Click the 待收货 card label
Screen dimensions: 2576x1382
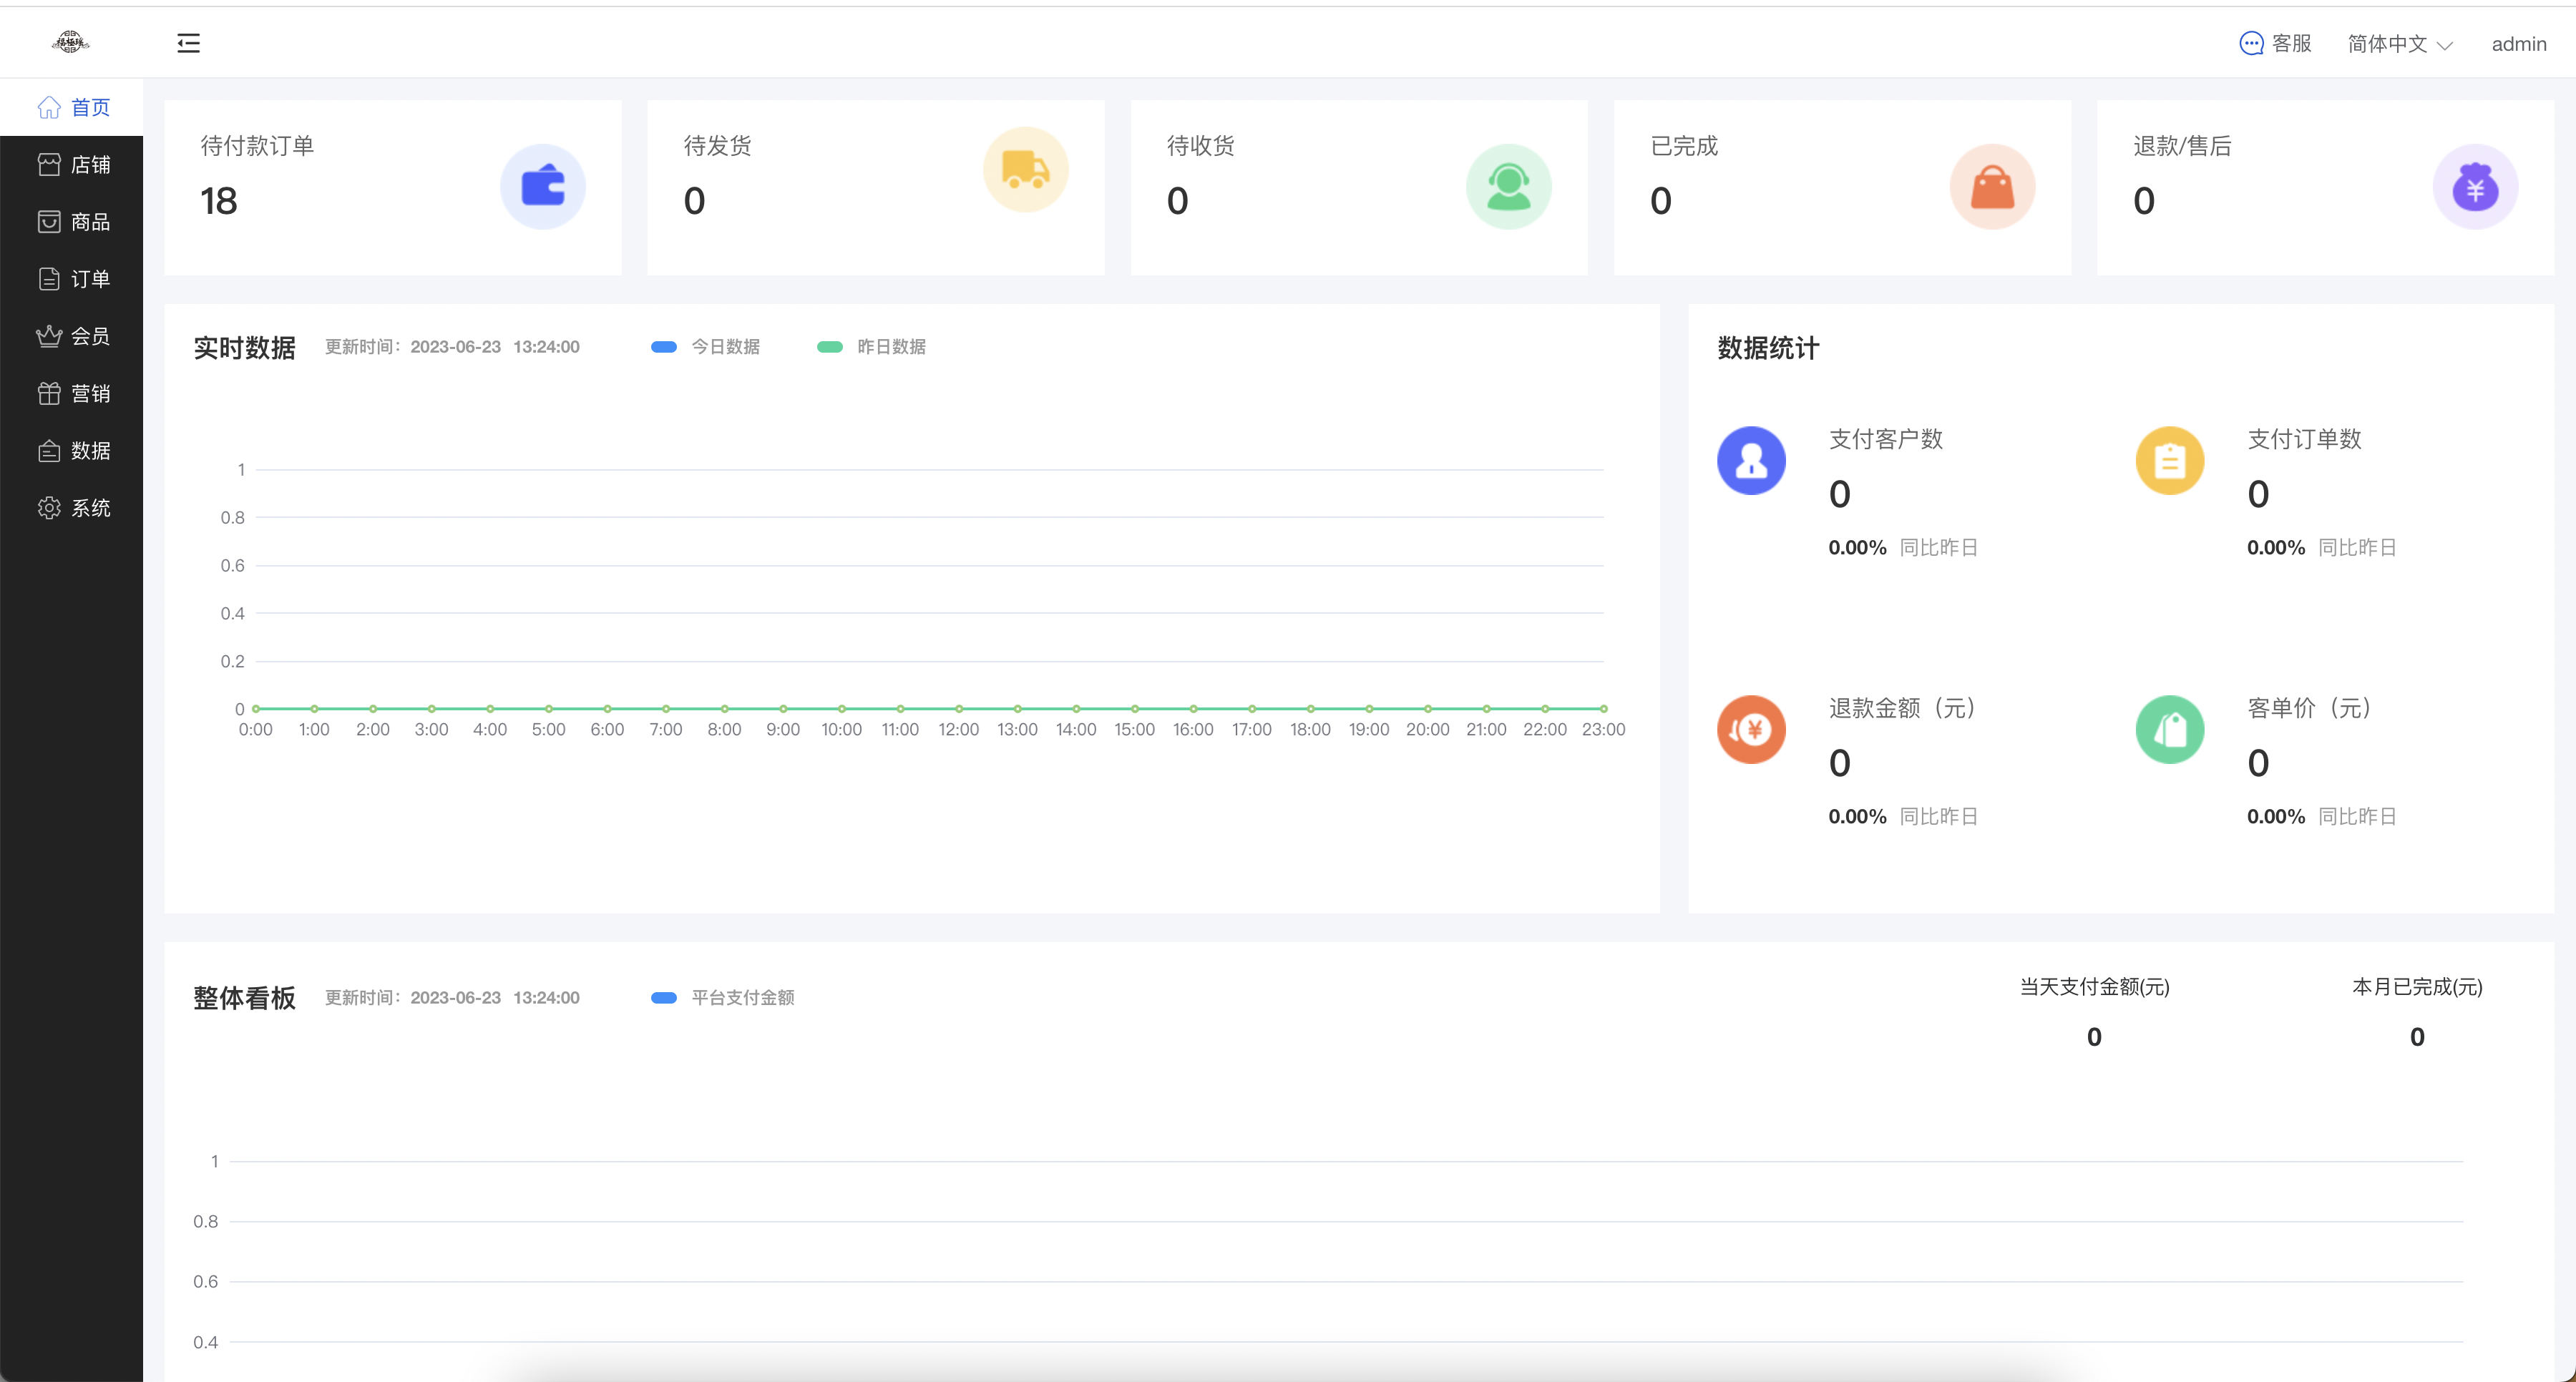point(1201,146)
